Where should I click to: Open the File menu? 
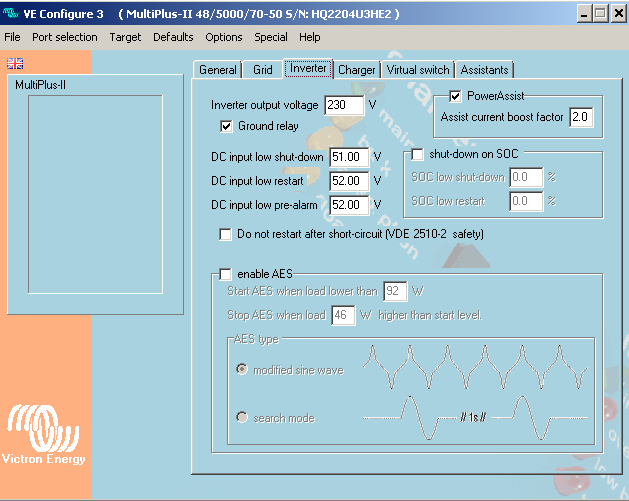[12, 37]
